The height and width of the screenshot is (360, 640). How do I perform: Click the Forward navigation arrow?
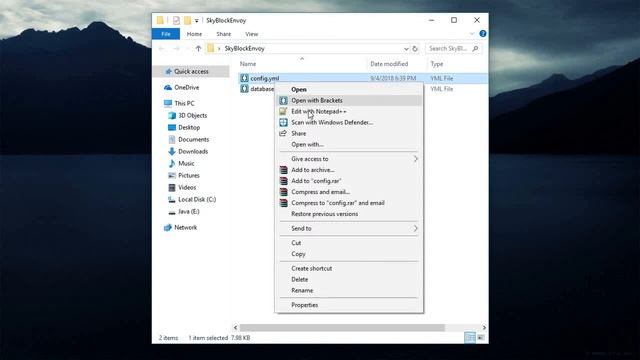176,49
